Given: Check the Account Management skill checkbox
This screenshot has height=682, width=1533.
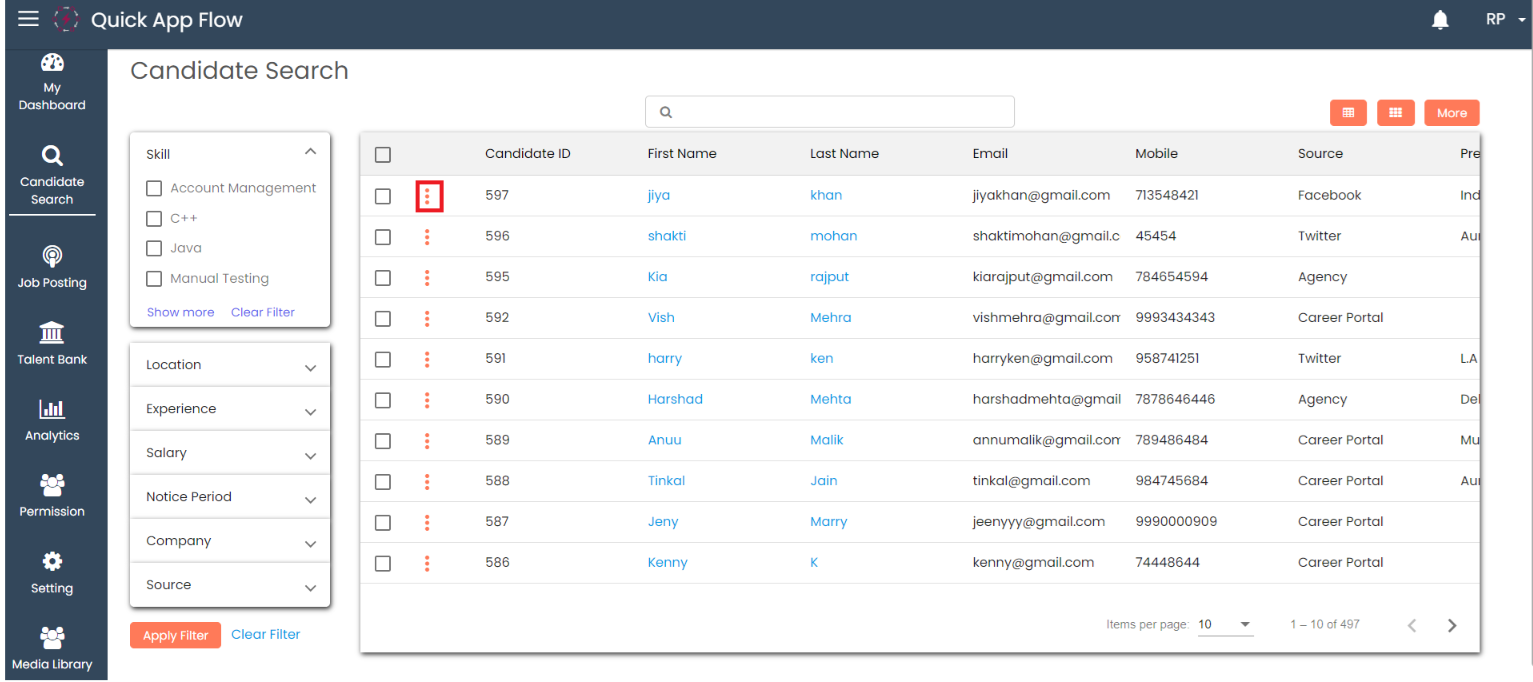Looking at the screenshot, I should (x=154, y=188).
